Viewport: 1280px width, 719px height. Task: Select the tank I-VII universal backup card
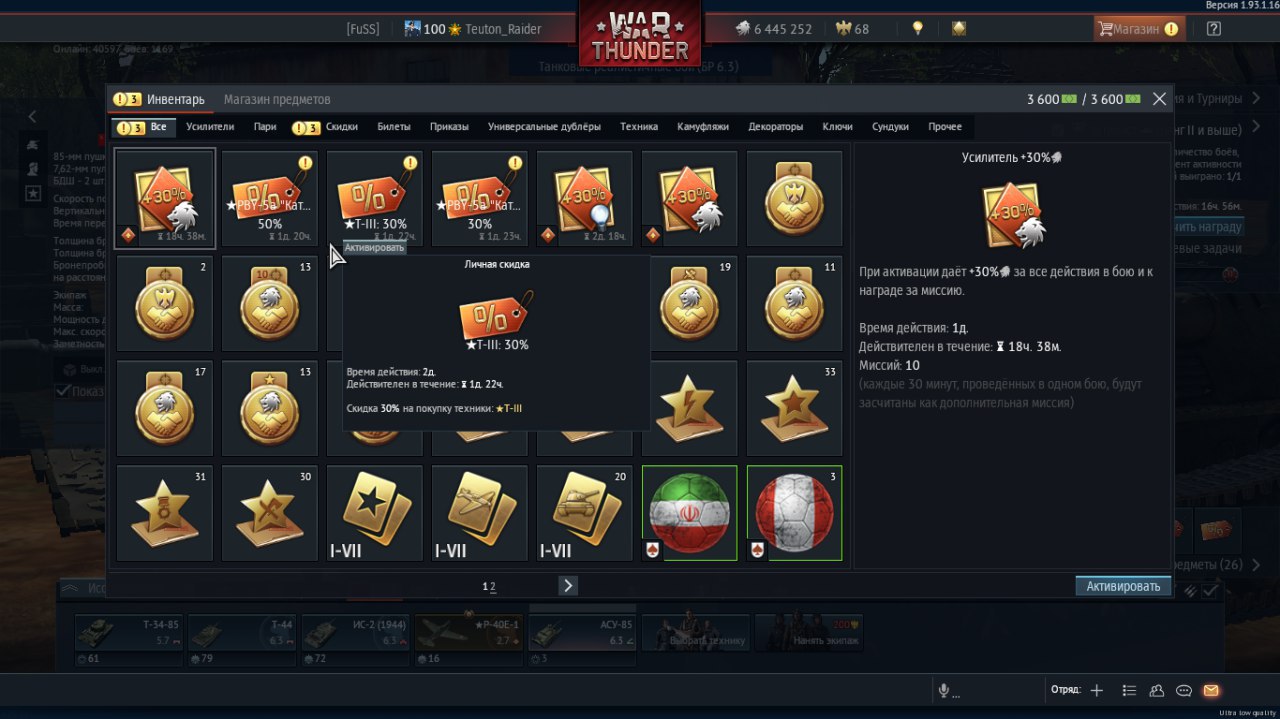(585, 513)
